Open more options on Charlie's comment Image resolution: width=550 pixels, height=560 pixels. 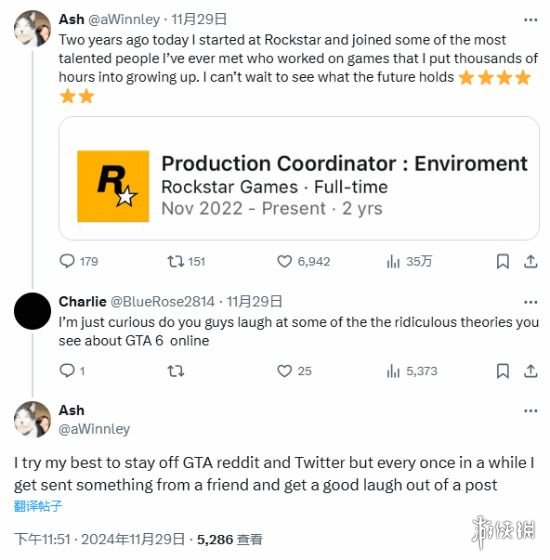coord(531,302)
